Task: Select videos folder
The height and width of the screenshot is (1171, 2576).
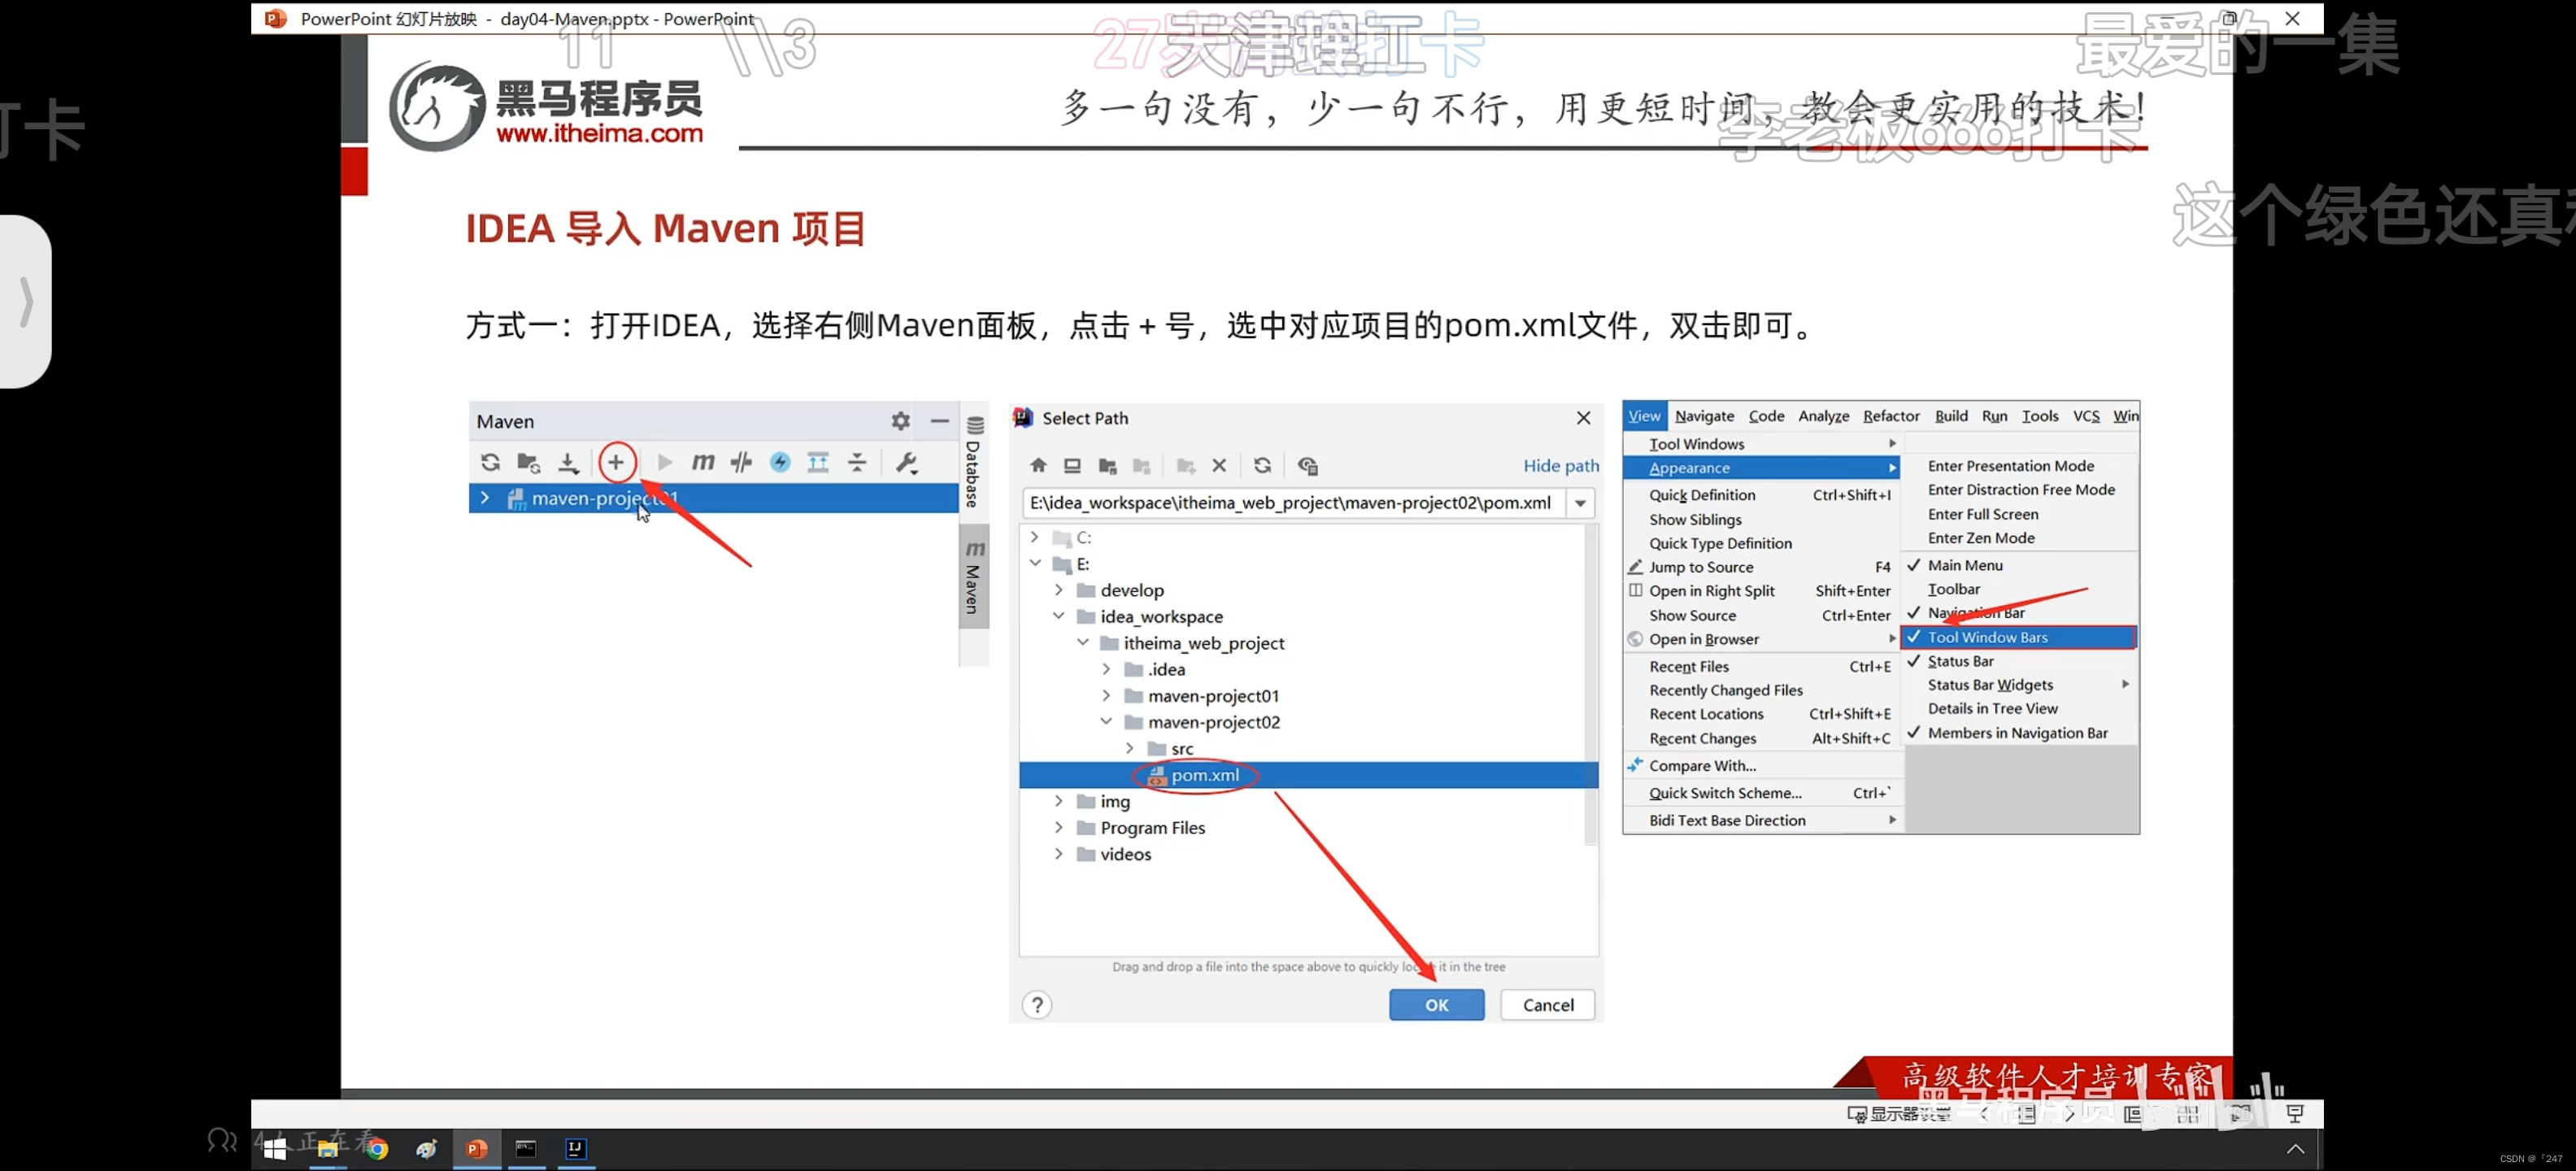Action: point(1125,854)
